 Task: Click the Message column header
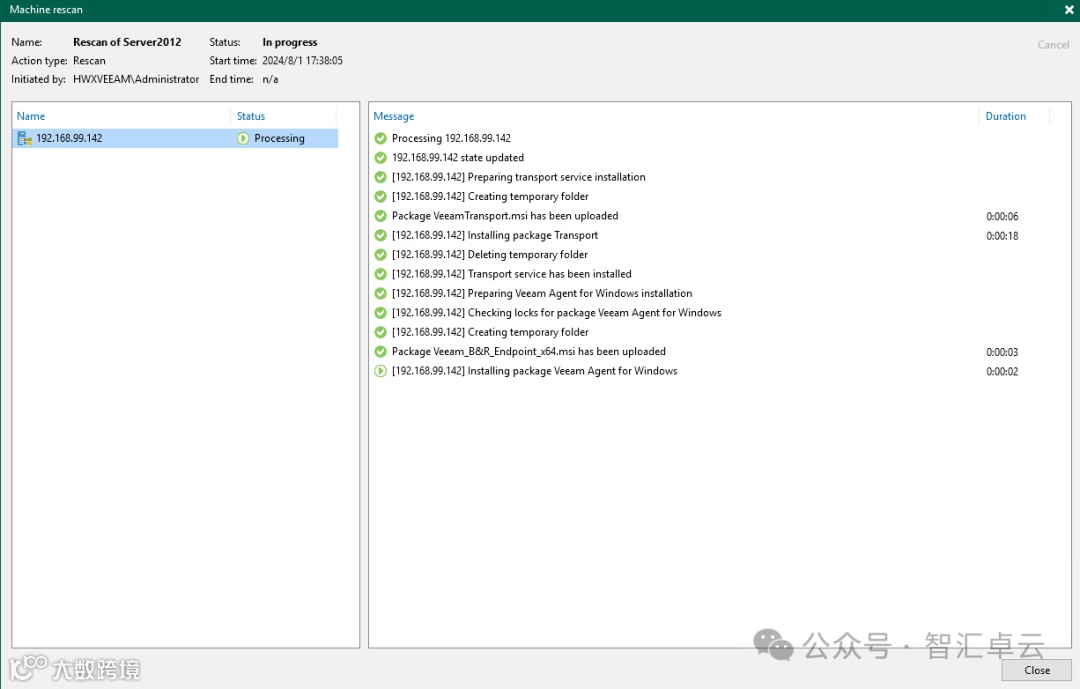tap(394, 116)
